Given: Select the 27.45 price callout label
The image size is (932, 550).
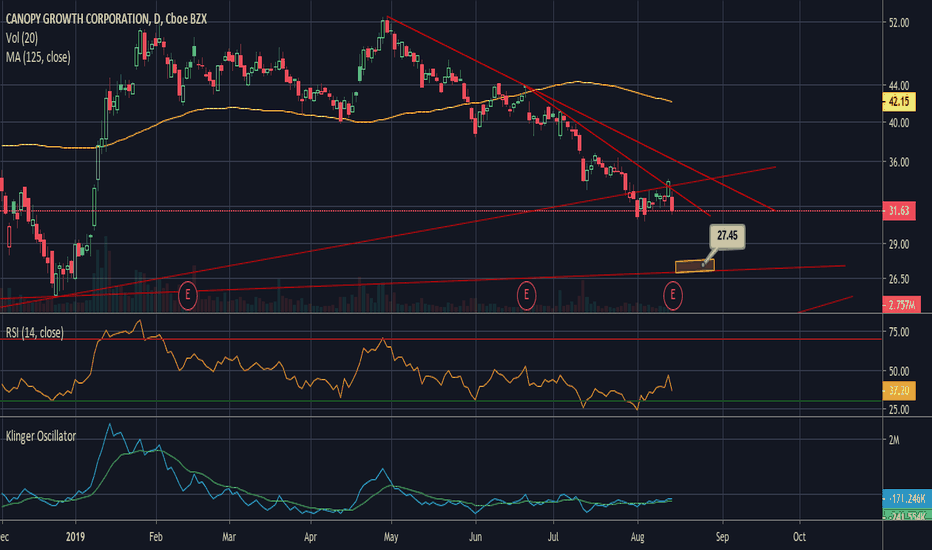Looking at the screenshot, I should click(727, 236).
